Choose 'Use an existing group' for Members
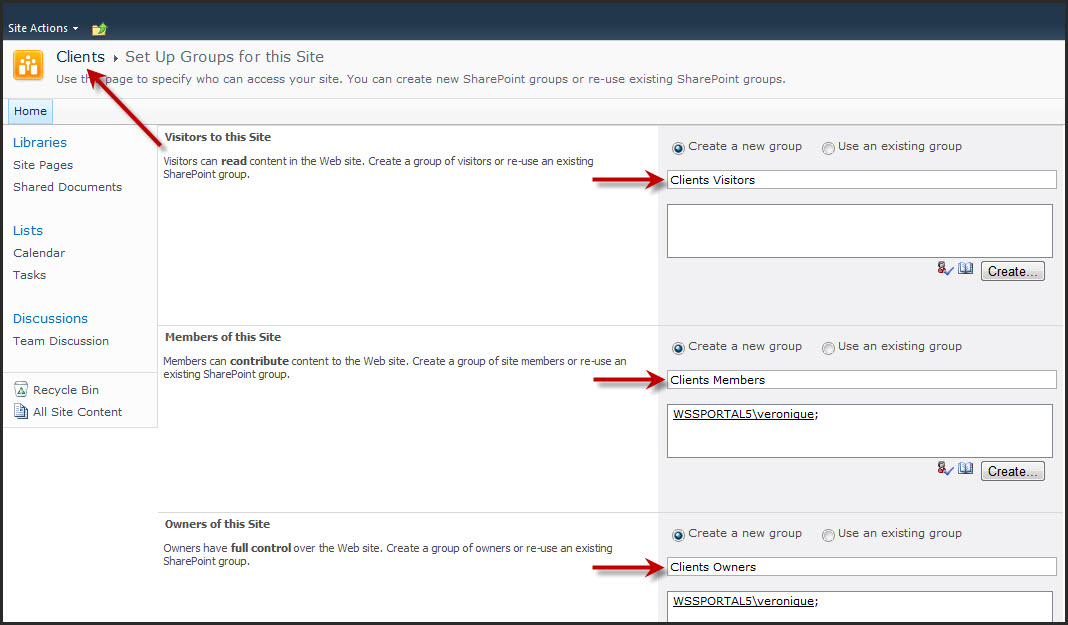Screen dimensions: 1068x625 click(x=828, y=348)
